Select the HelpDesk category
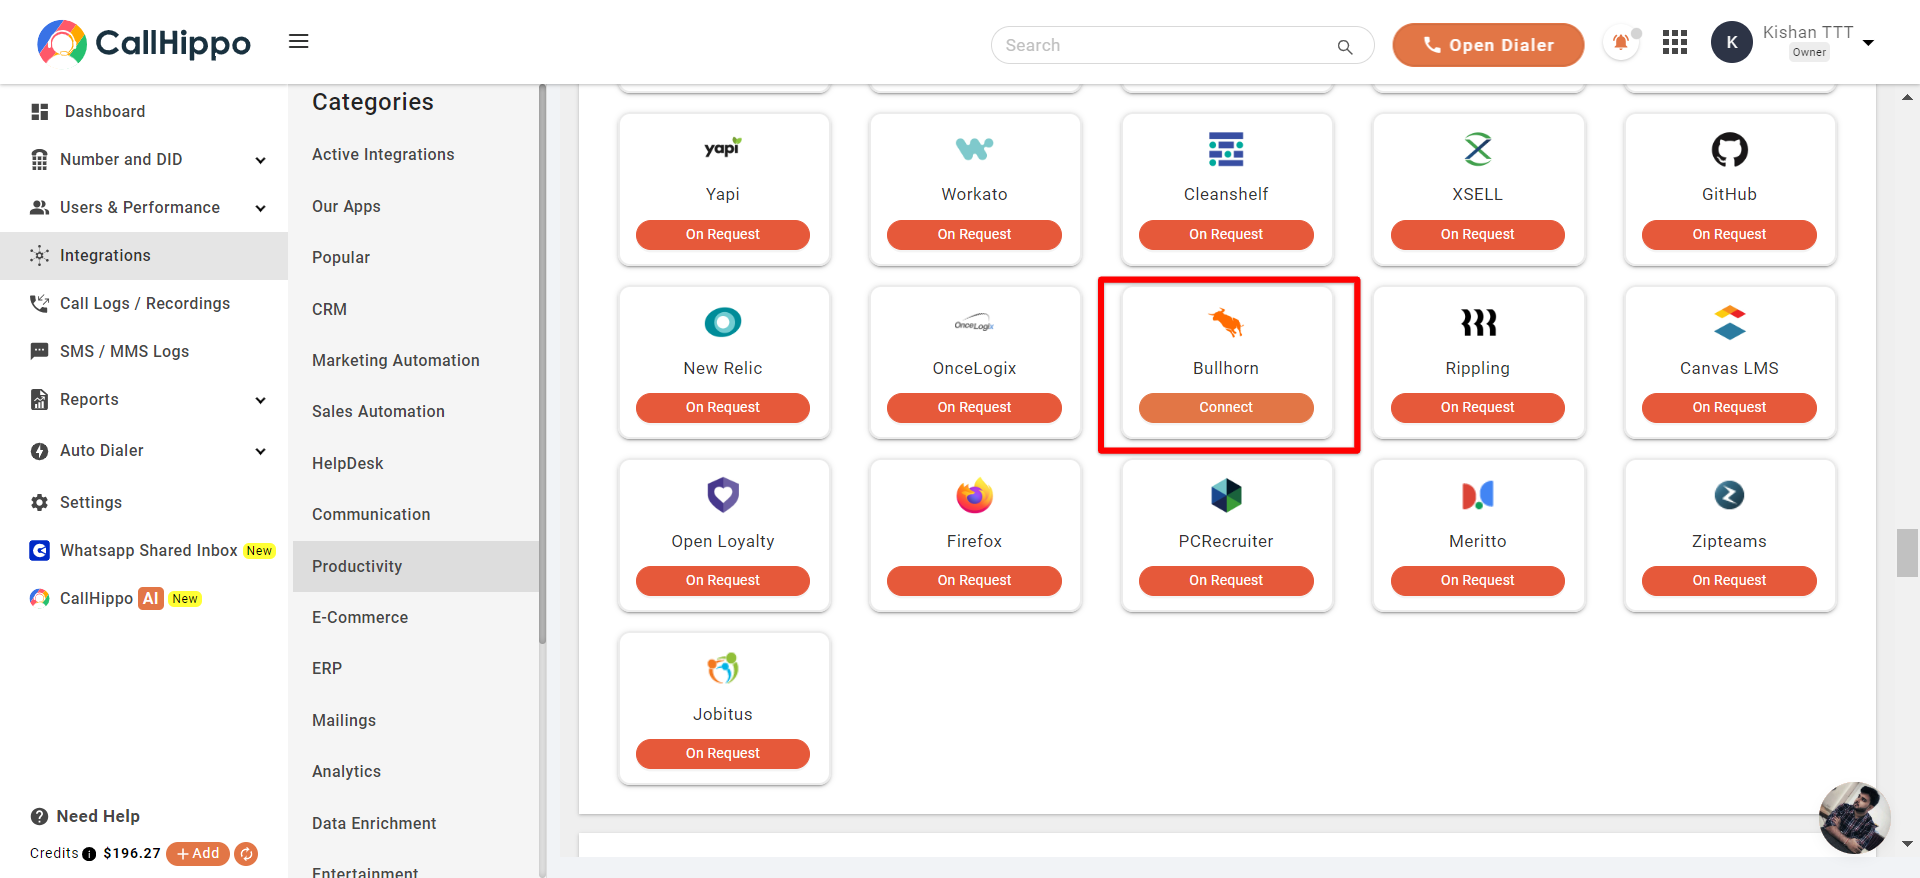1920x878 pixels. (x=348, y=464)
